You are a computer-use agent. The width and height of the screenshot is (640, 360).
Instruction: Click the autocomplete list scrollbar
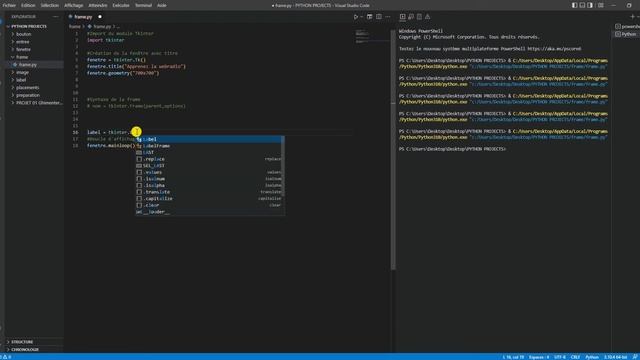(x=283, y=165)
